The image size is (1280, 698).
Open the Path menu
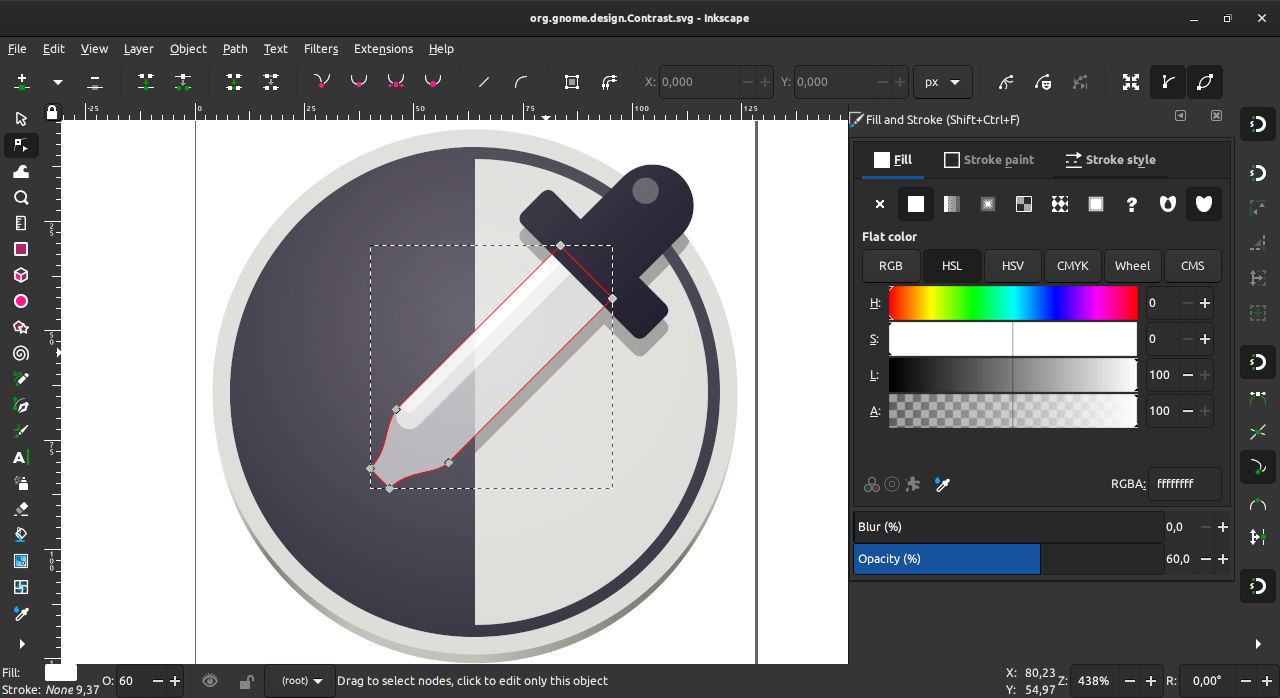click(x=235, y=48)
